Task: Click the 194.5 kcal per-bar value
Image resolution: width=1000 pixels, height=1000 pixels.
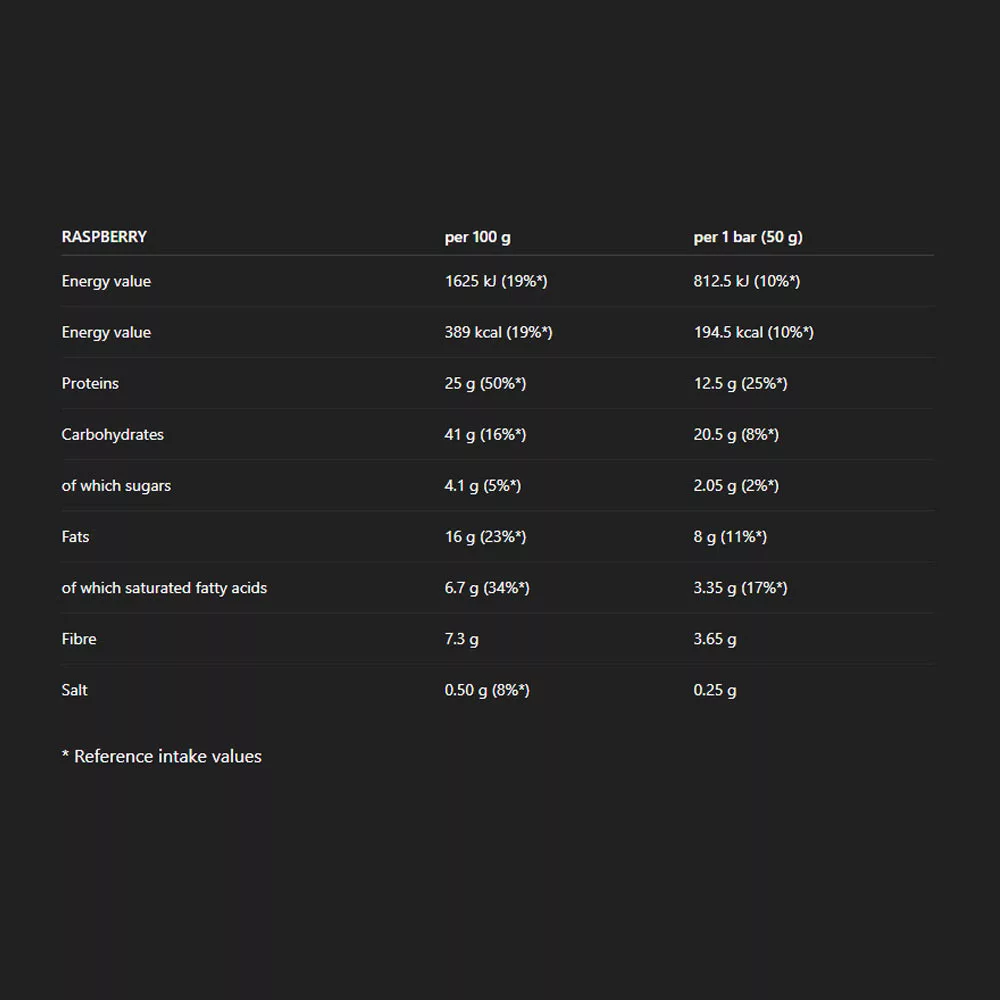Action: point(753,332)
